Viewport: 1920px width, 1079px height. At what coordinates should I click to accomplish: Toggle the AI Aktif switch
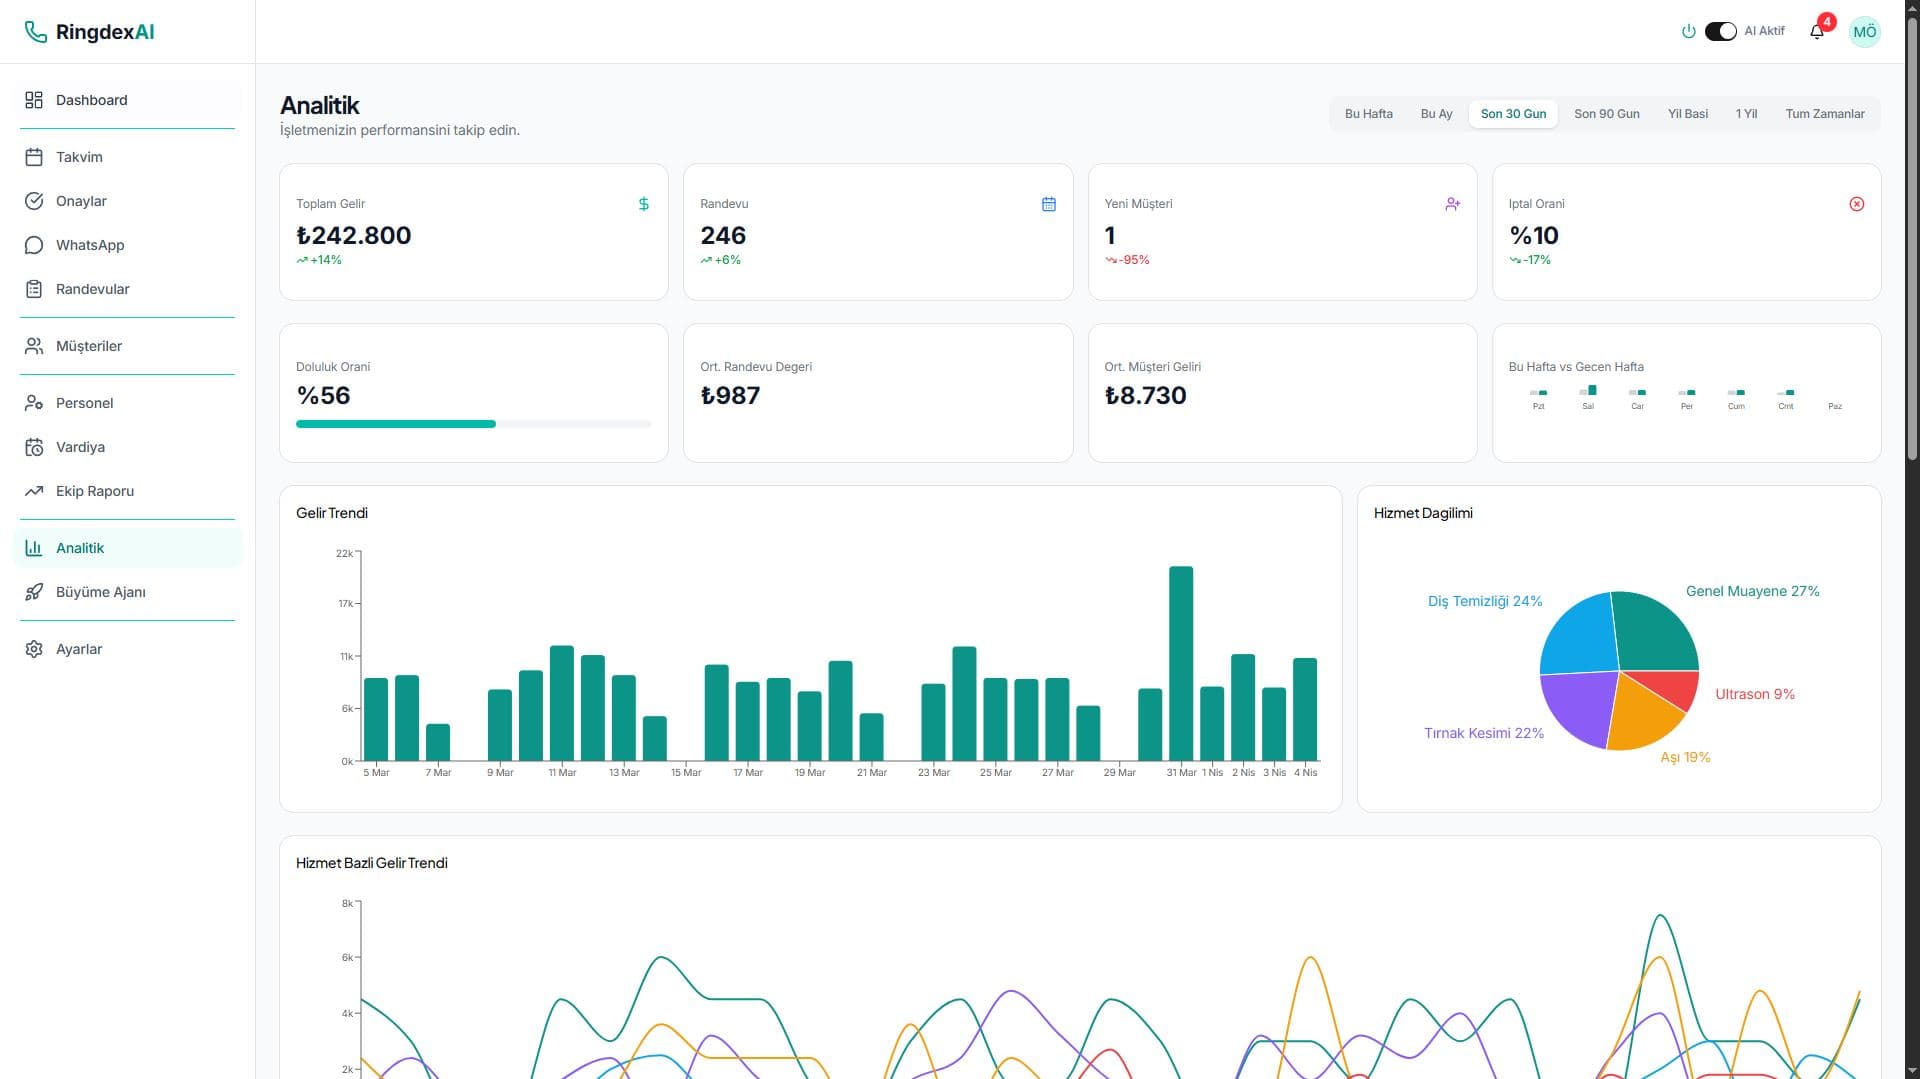(x=1721, y=31)
